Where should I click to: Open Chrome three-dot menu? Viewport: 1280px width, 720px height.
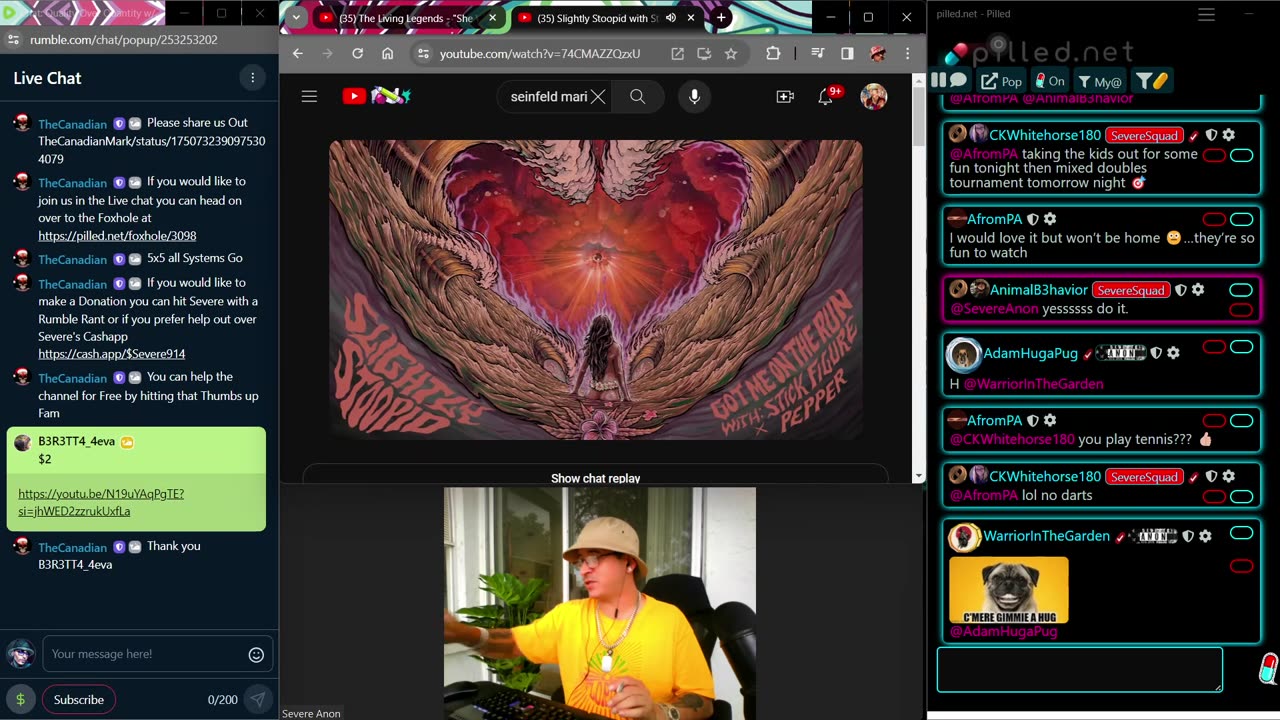907,53
